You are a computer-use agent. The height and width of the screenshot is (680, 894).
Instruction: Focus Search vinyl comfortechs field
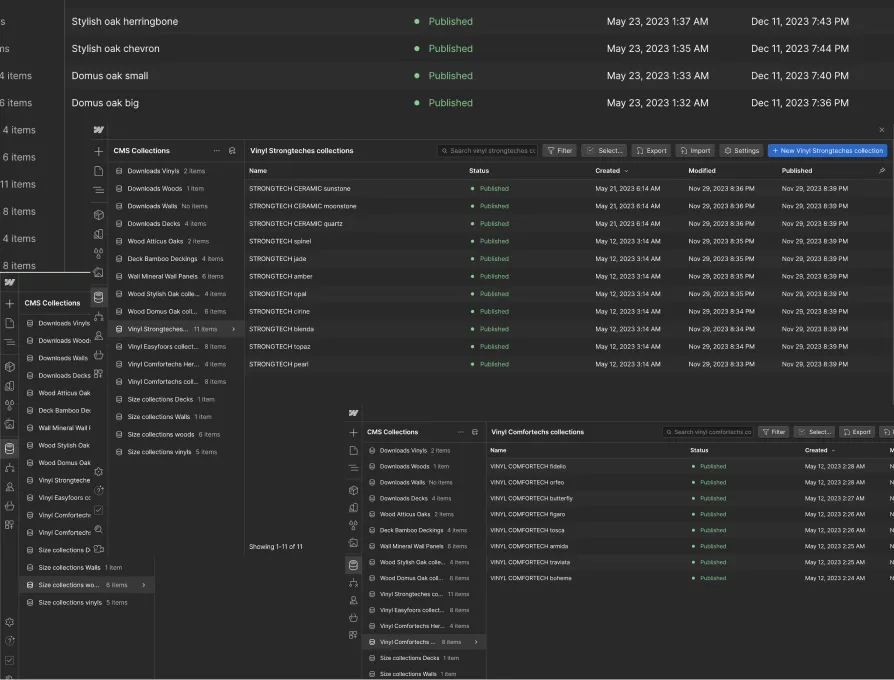pos(708,432)
